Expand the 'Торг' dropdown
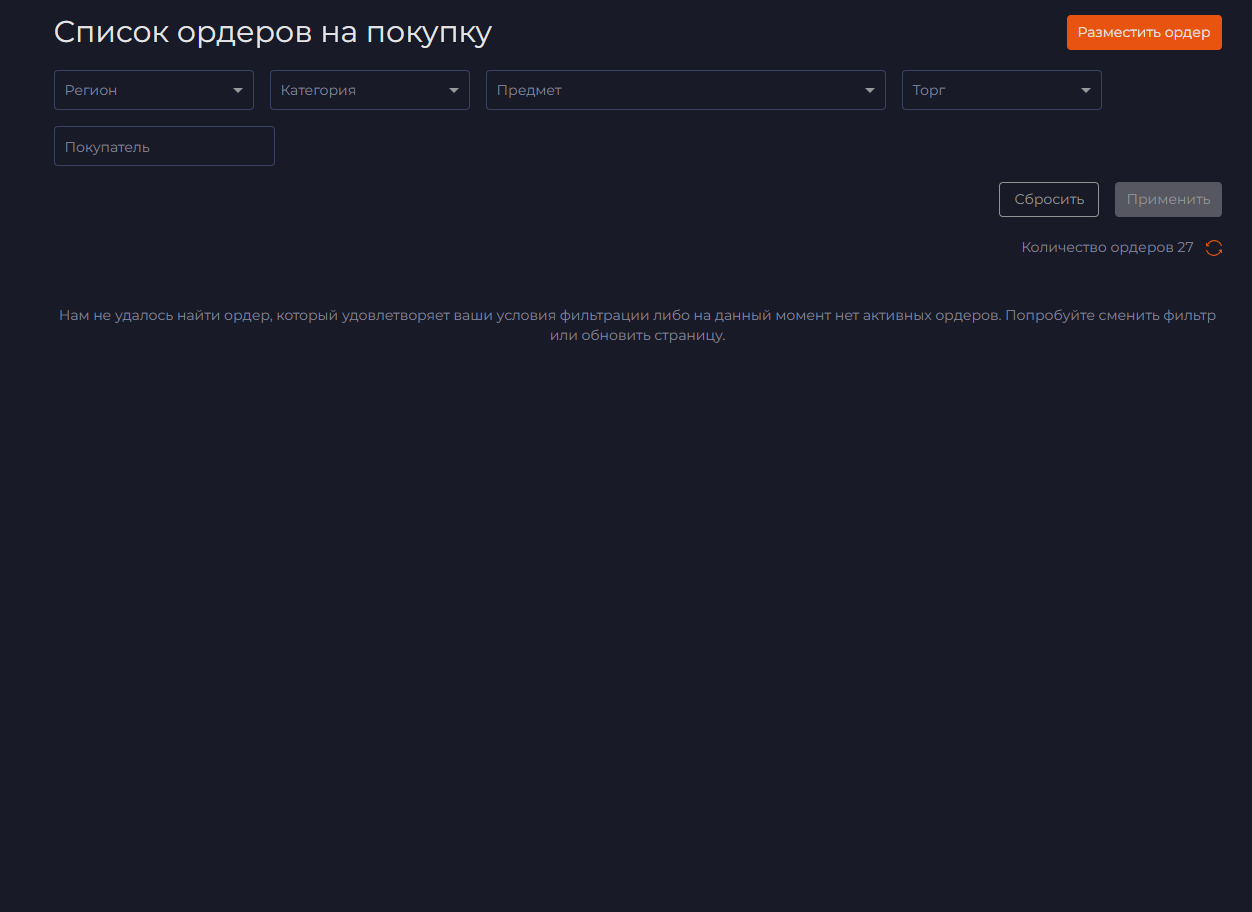 coord(1002,90)
